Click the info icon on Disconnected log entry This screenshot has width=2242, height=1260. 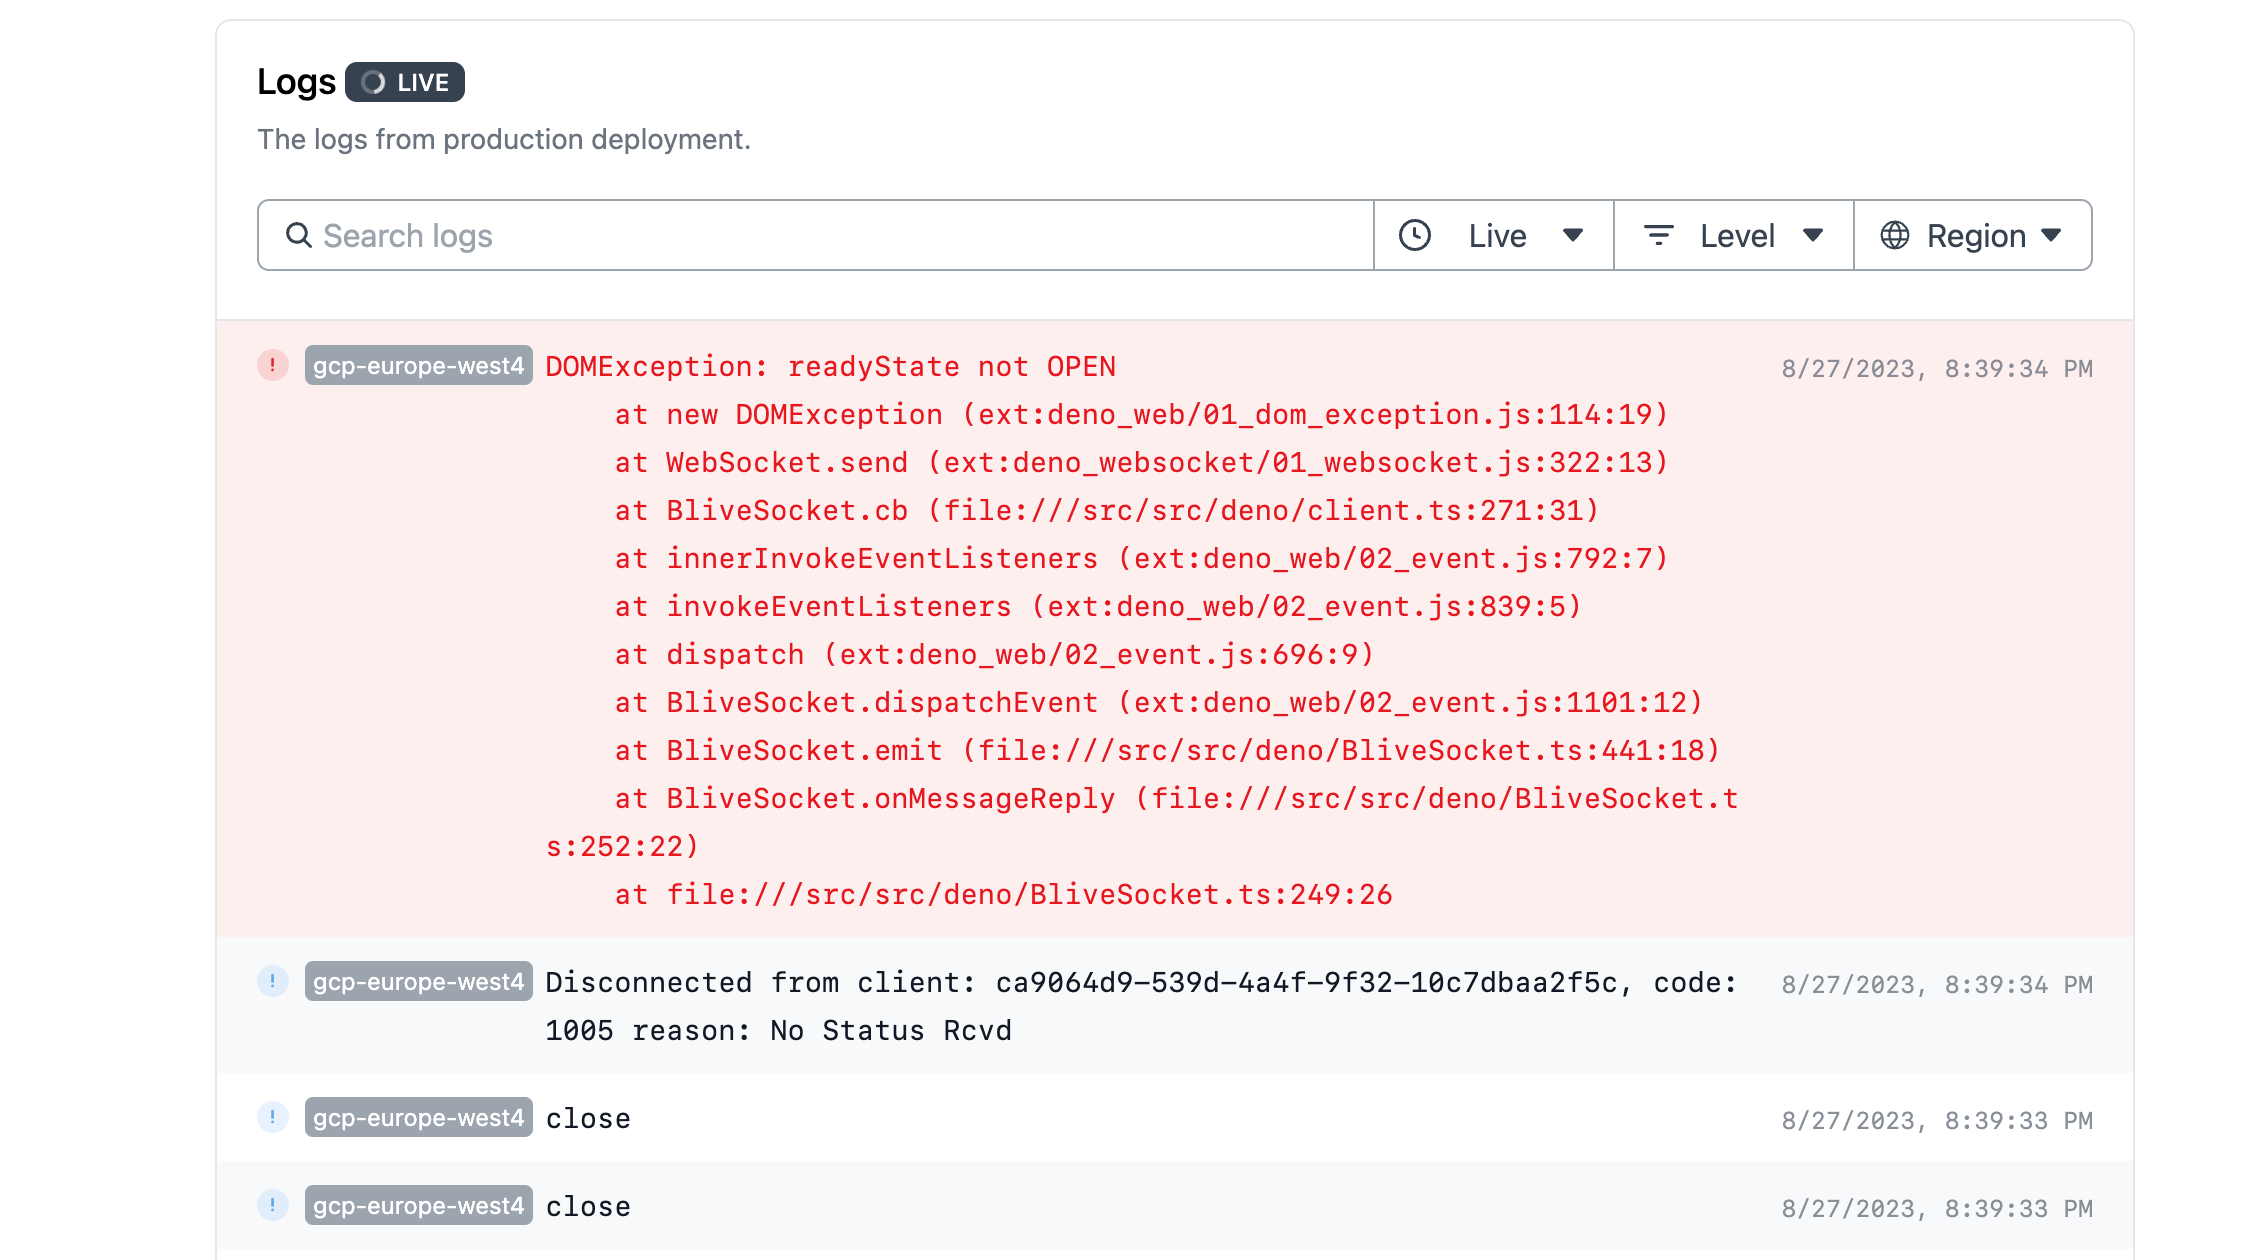[x=272, y=981]
